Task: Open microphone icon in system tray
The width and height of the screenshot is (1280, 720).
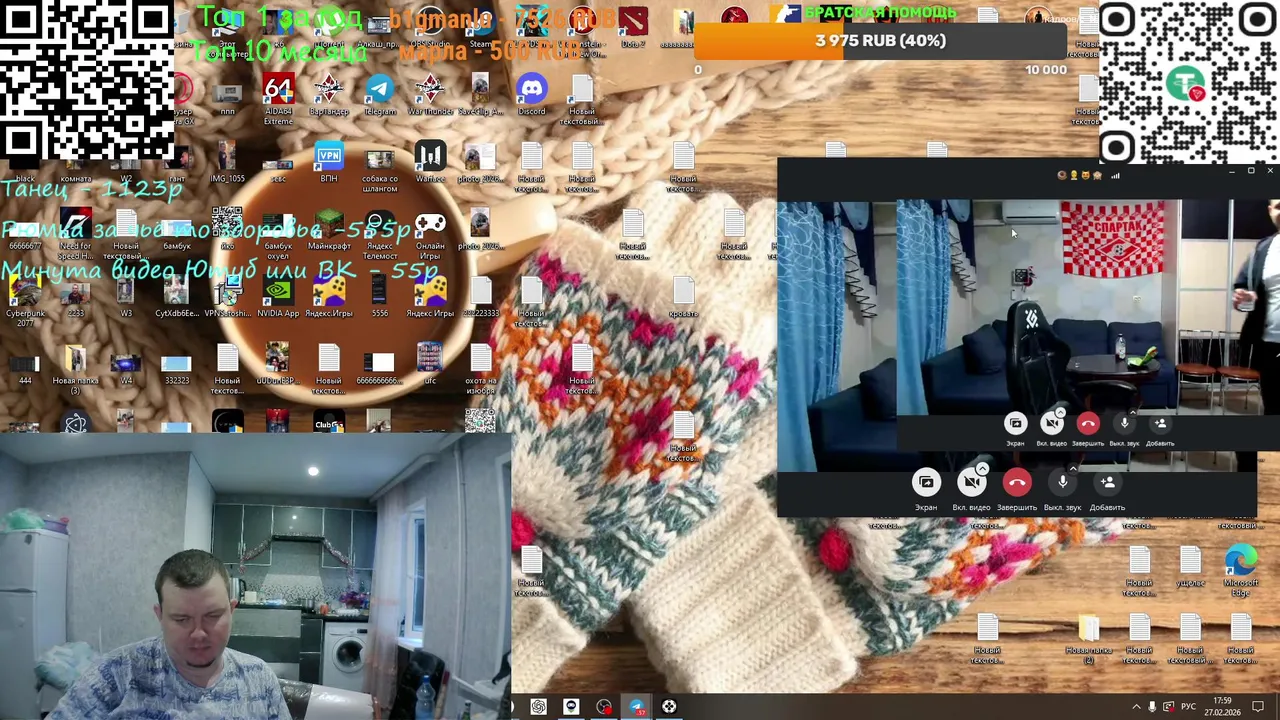Action: 1152,707
